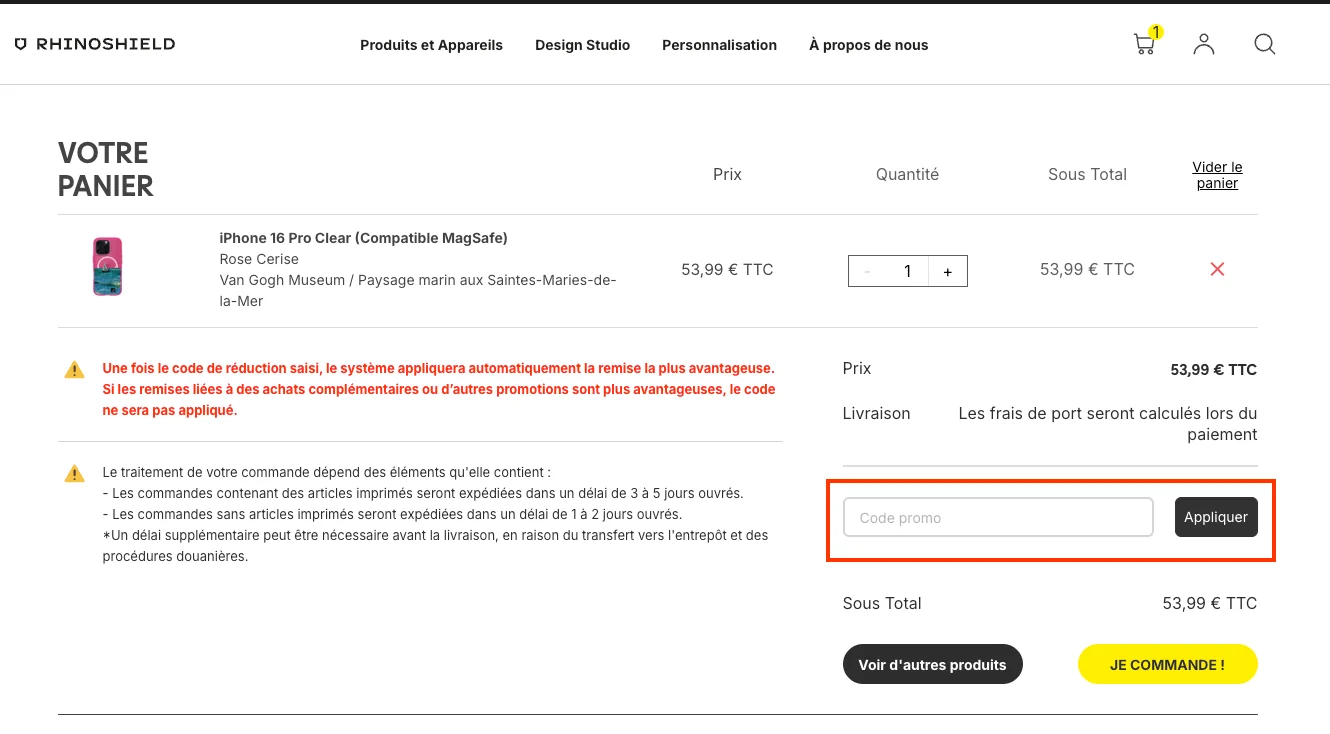Remove item with the red X
The width and height of the screenshot is (1330, 734).
pos(1217,269)
